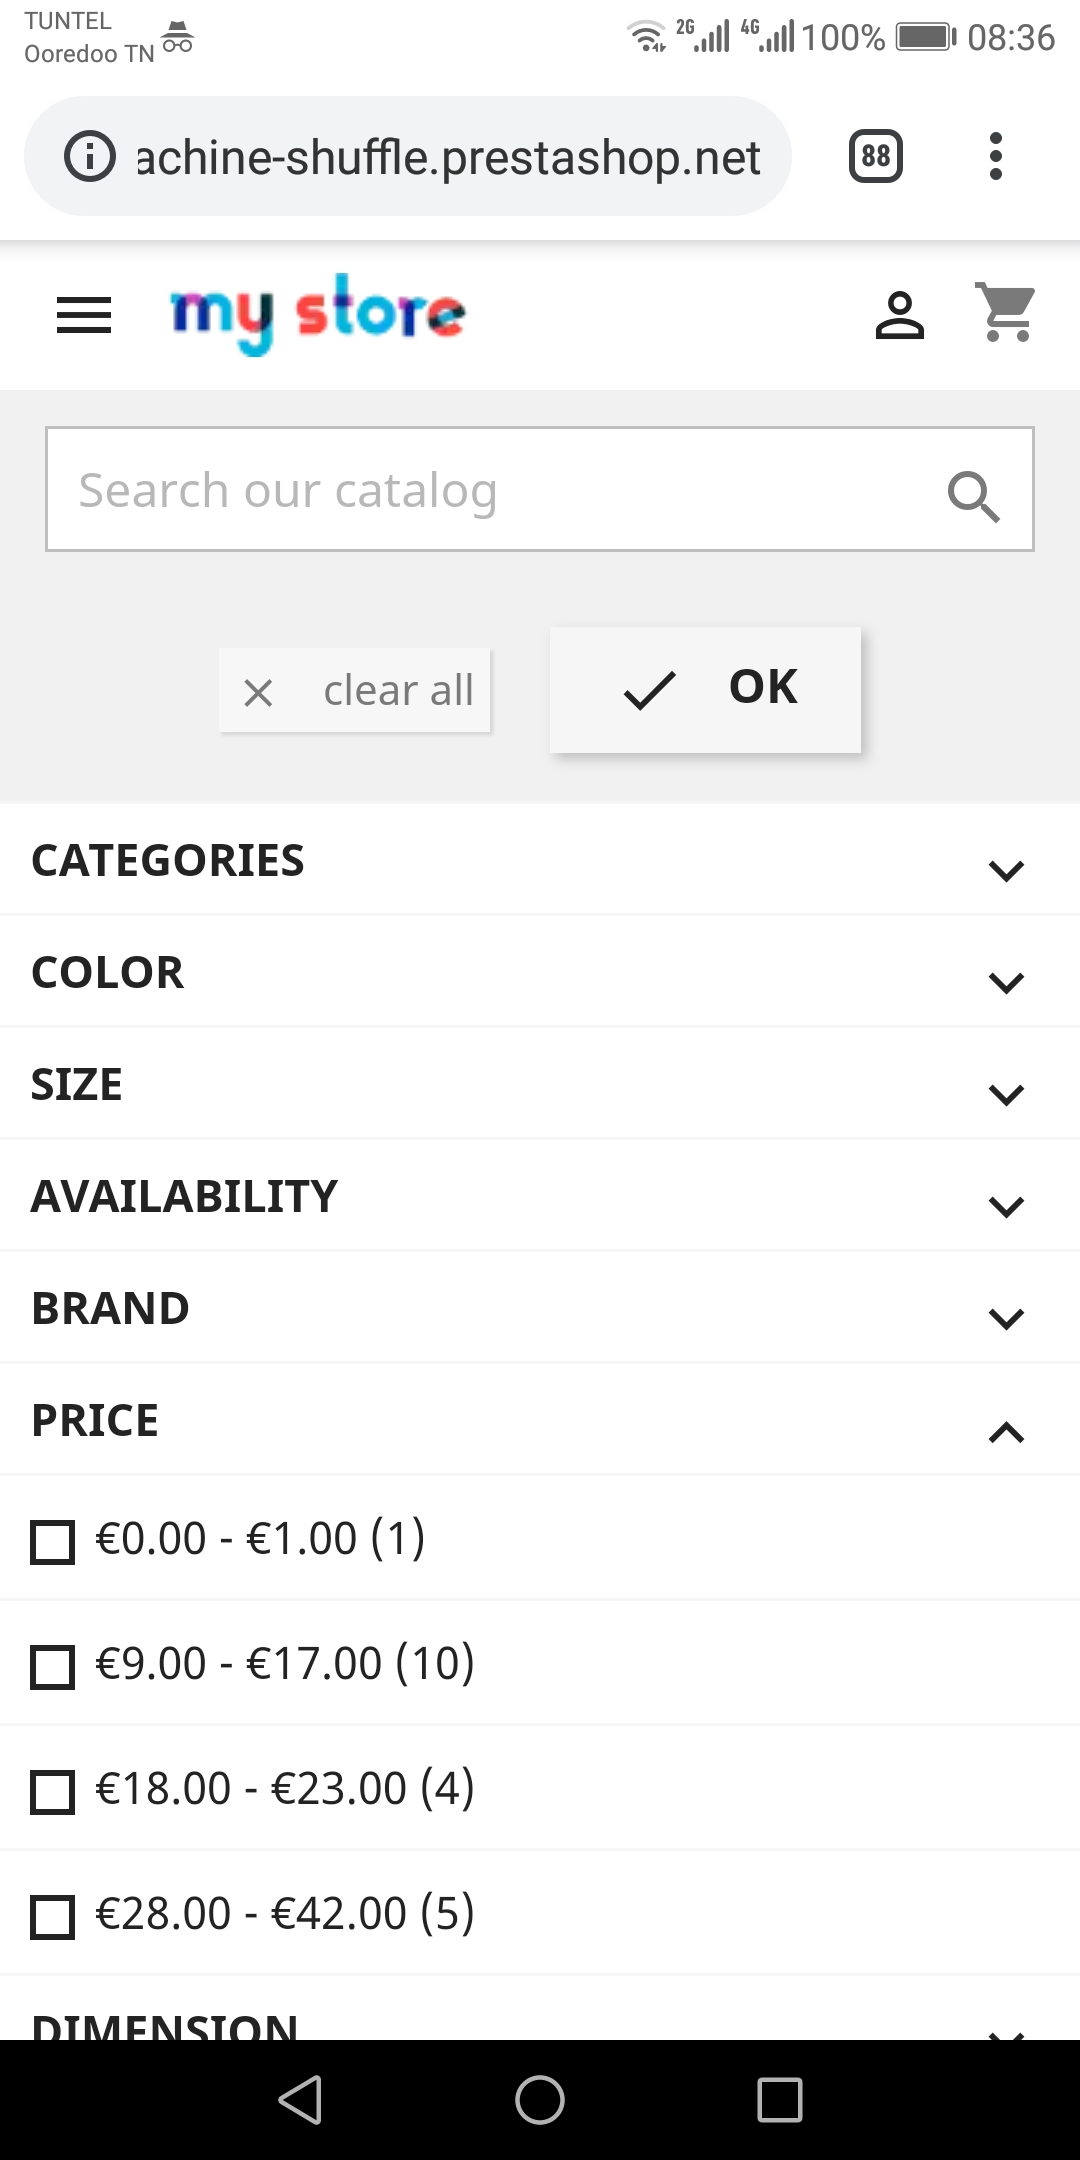The image size is (1080, 2160).
Task: Expand the Categories filter section
Action: coord(1006,869)
